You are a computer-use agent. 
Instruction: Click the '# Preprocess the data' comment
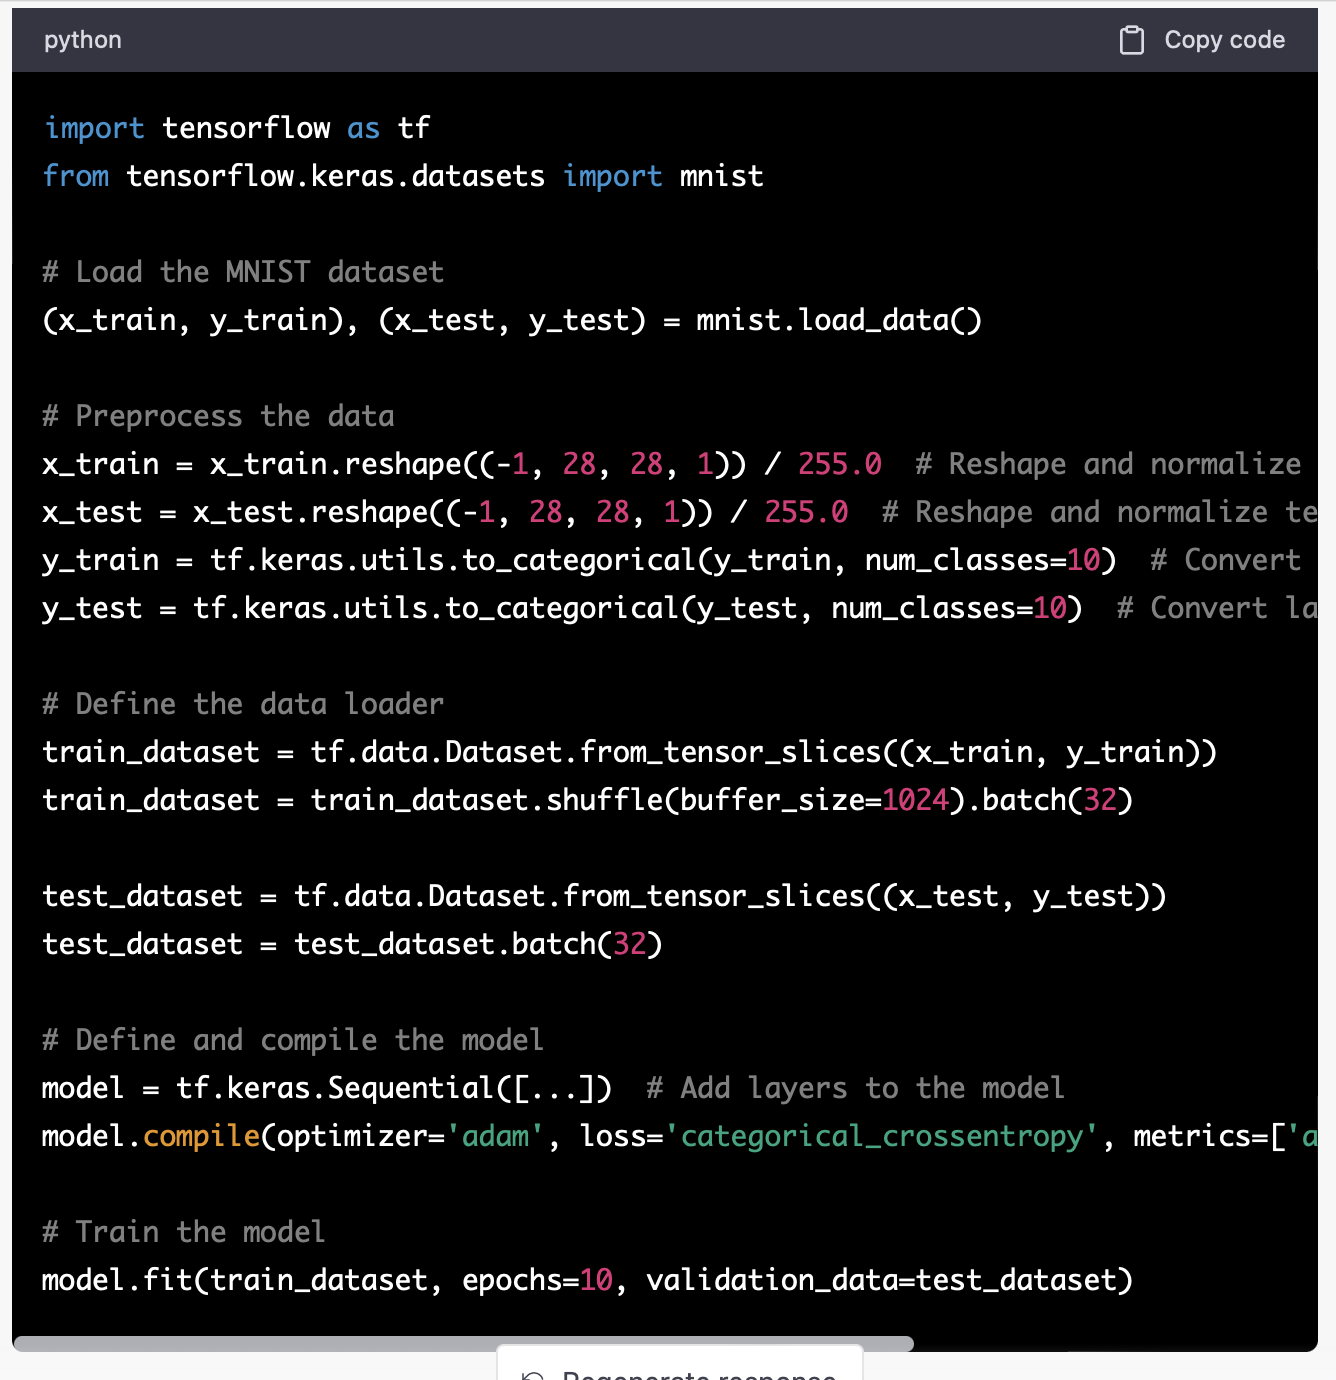click(218, 416)
